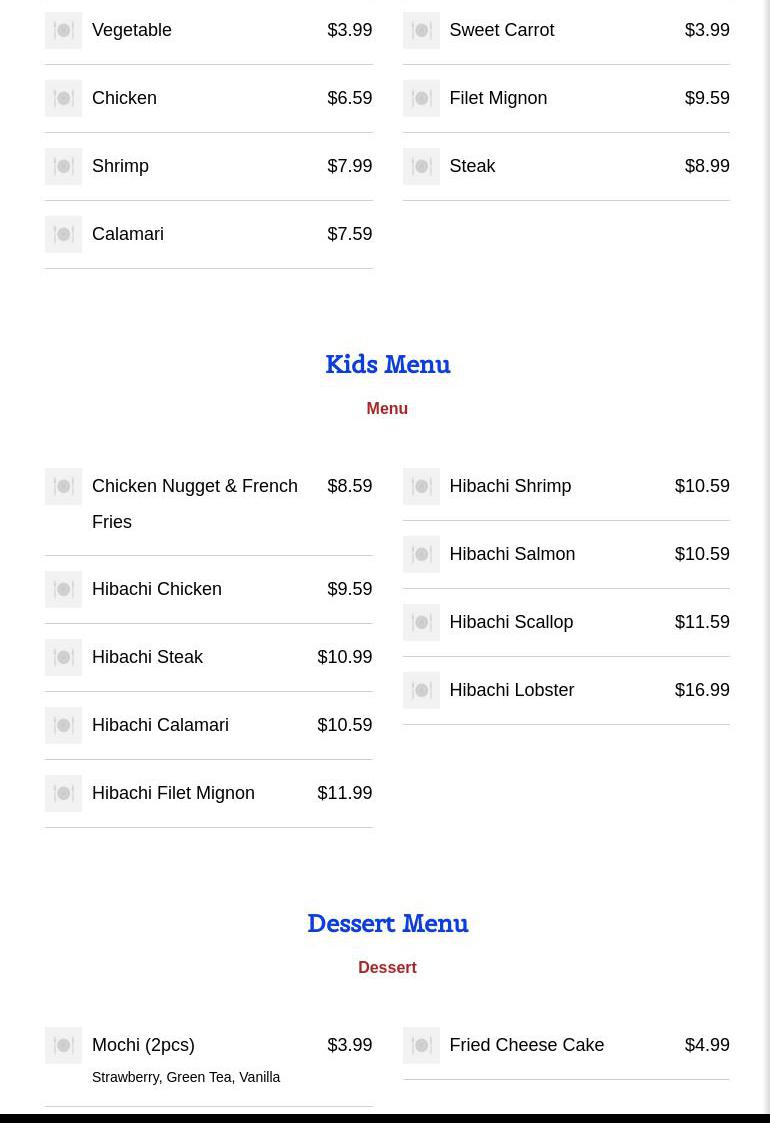
Task: Click the $16.99 Hibachi Lobster price
Action: [702, 690]
